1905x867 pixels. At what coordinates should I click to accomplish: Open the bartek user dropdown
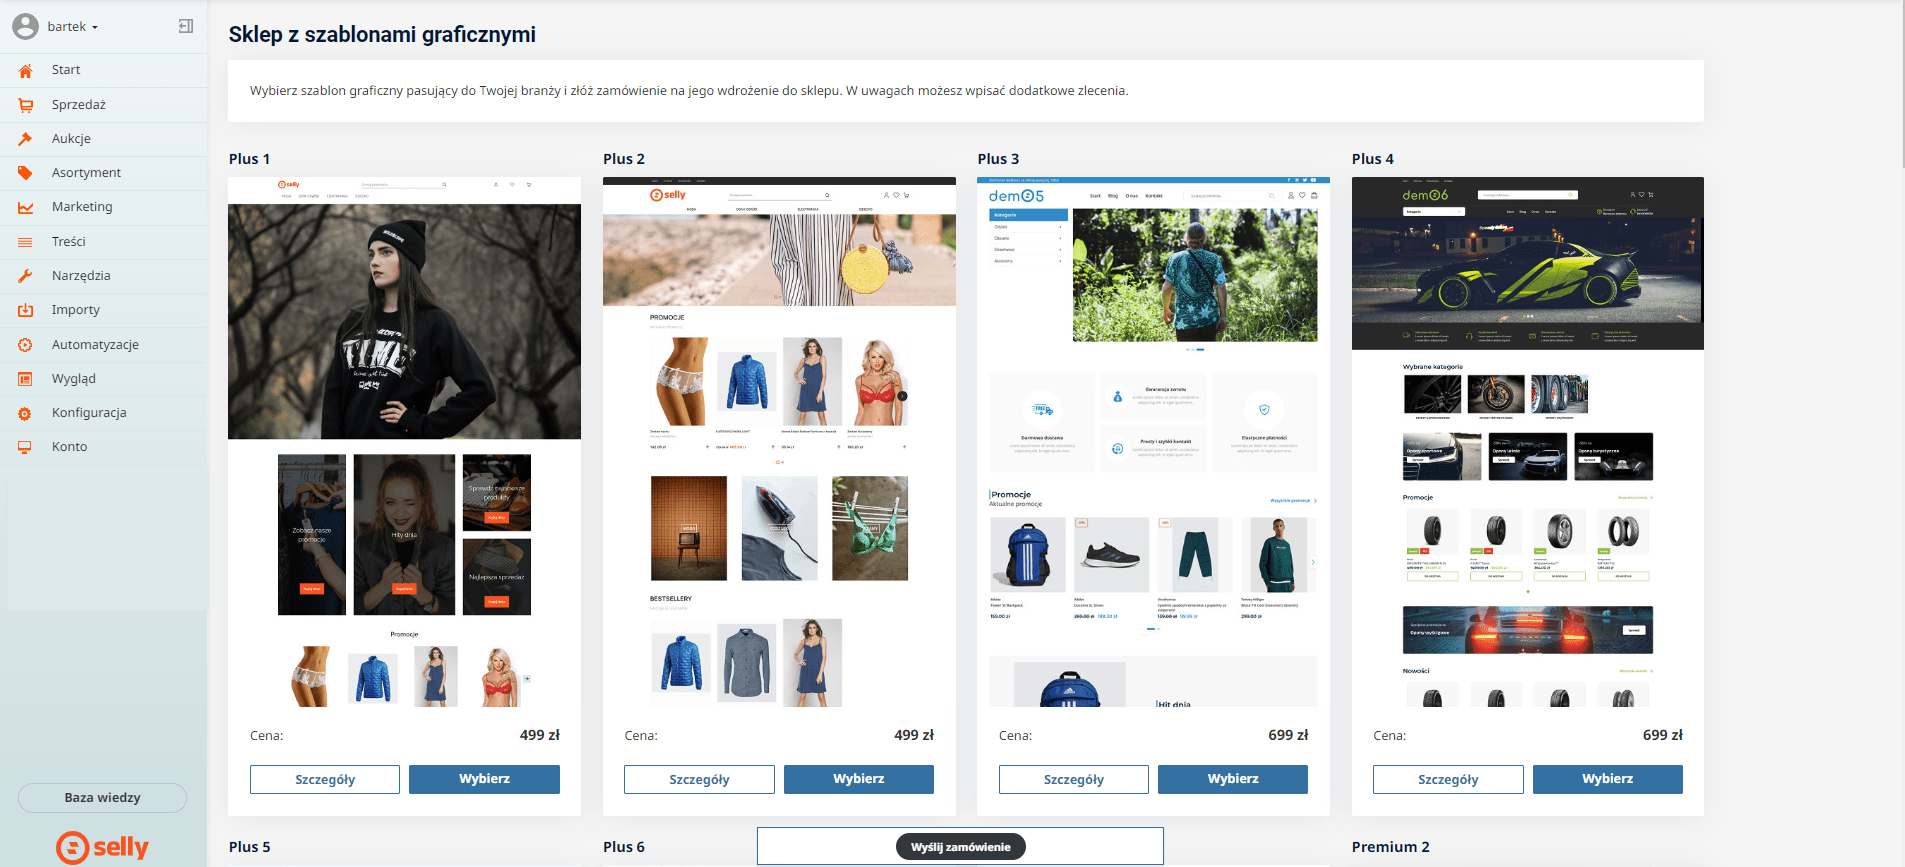[72, 27]
